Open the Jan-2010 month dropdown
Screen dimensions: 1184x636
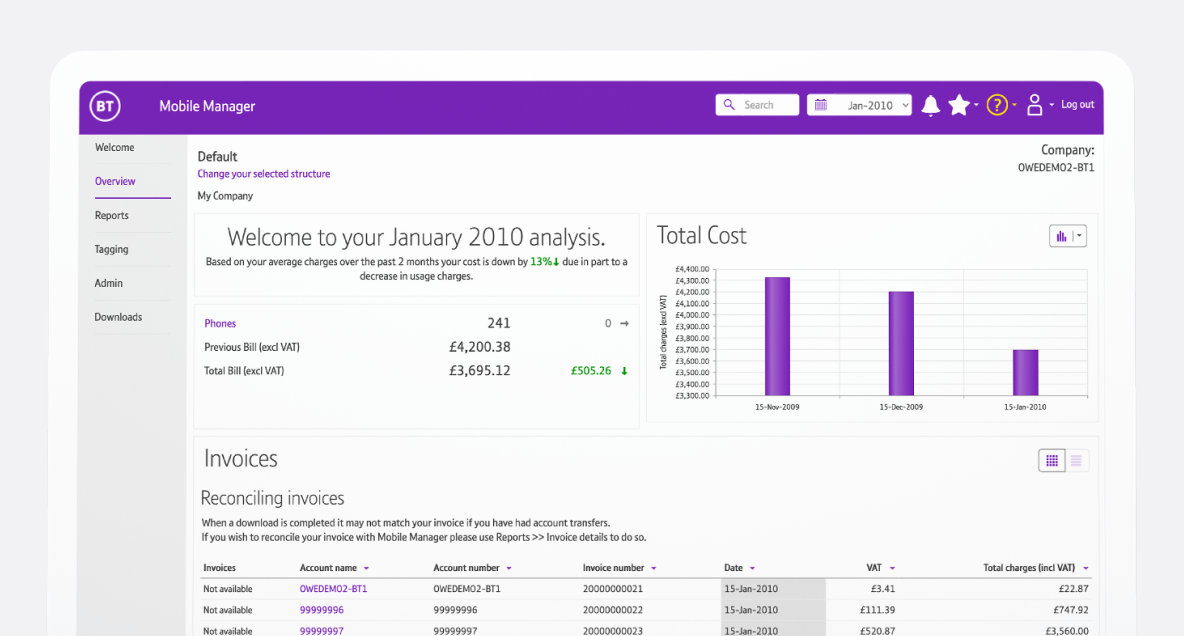[x=859, y=105]
